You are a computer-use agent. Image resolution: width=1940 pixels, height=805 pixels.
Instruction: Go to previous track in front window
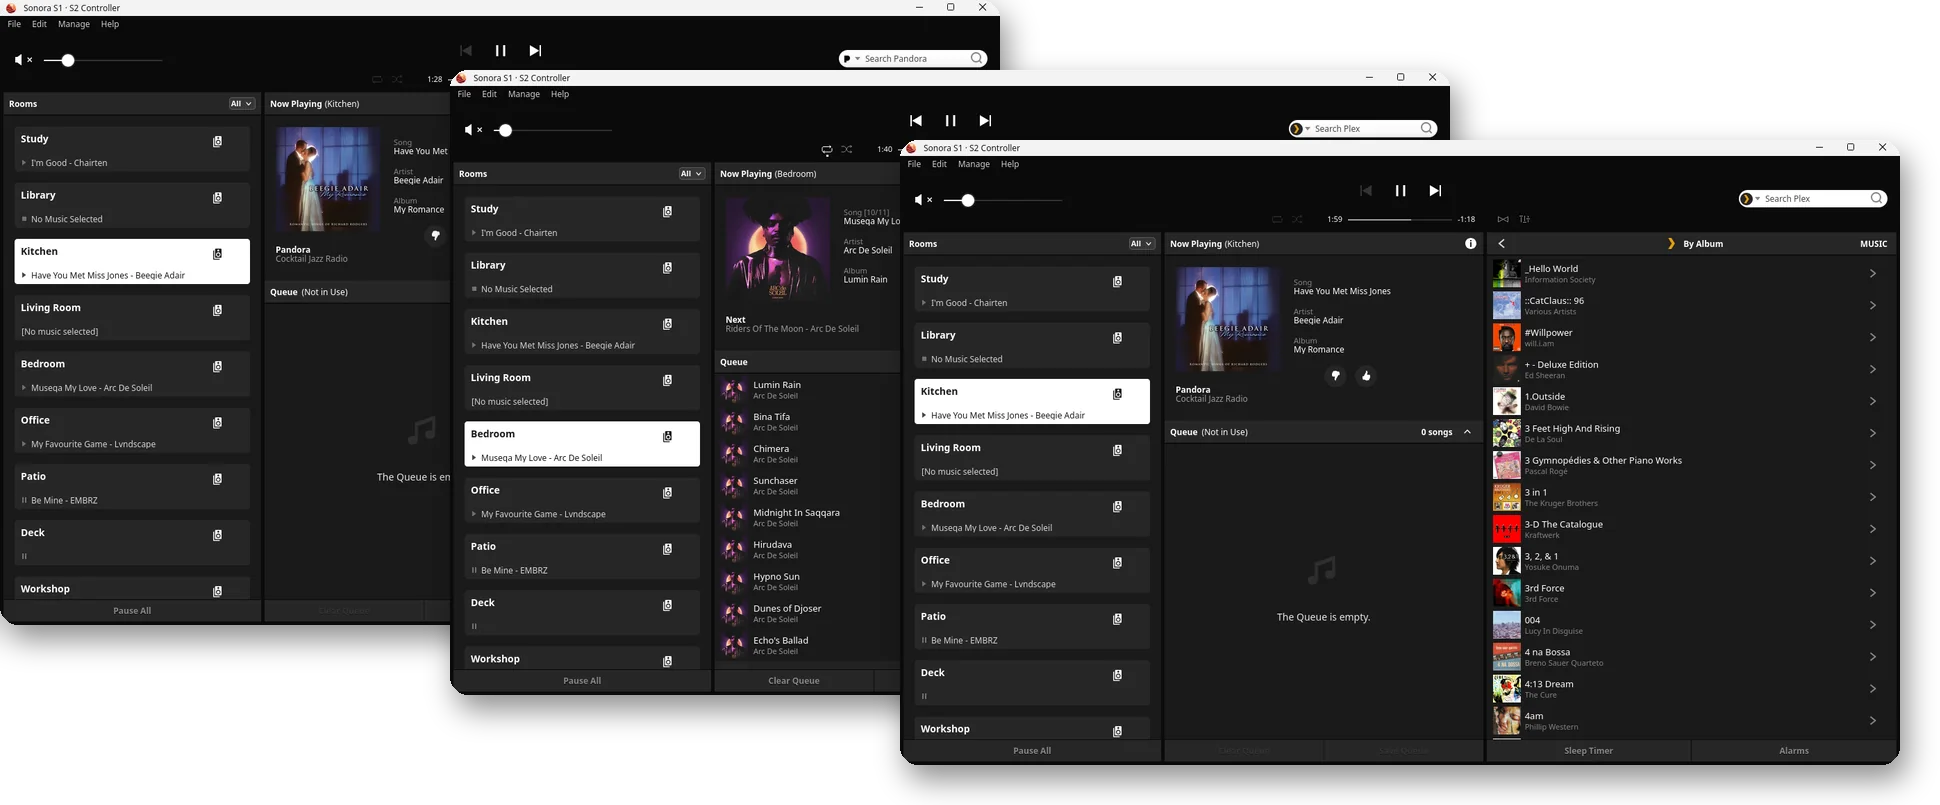point(1366,191)
